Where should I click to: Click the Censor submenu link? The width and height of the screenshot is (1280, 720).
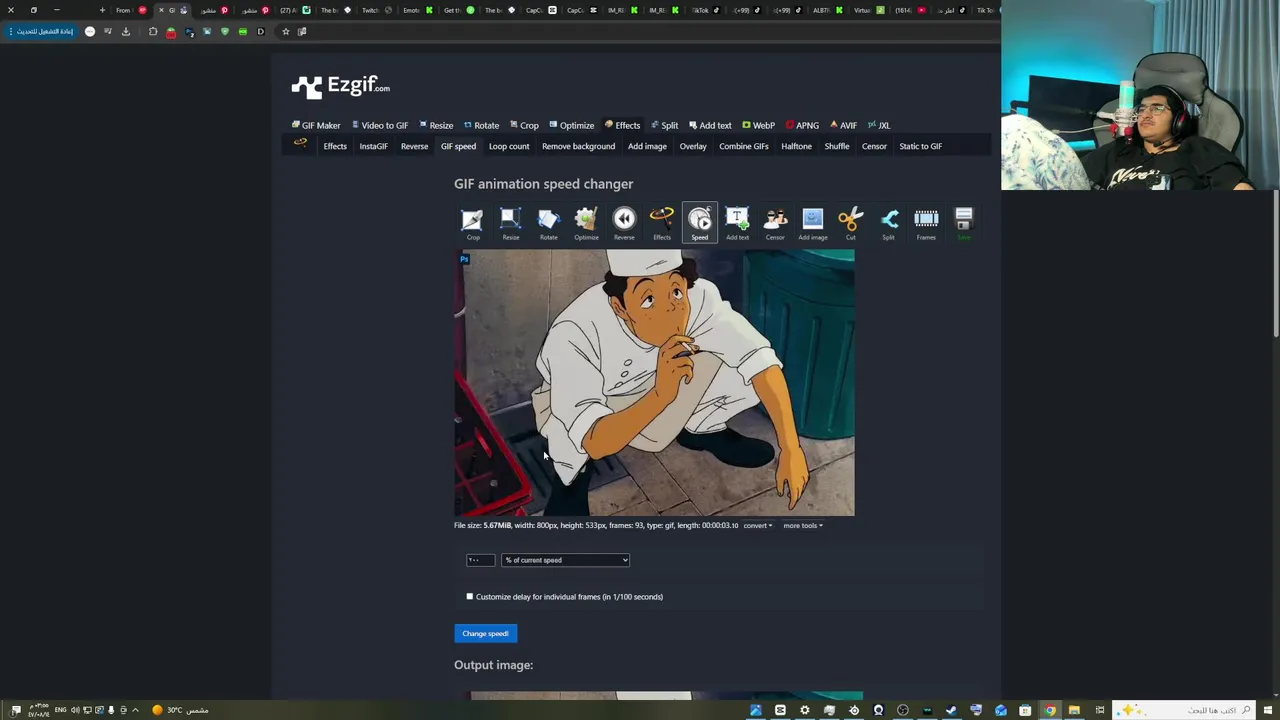(874, 146)
